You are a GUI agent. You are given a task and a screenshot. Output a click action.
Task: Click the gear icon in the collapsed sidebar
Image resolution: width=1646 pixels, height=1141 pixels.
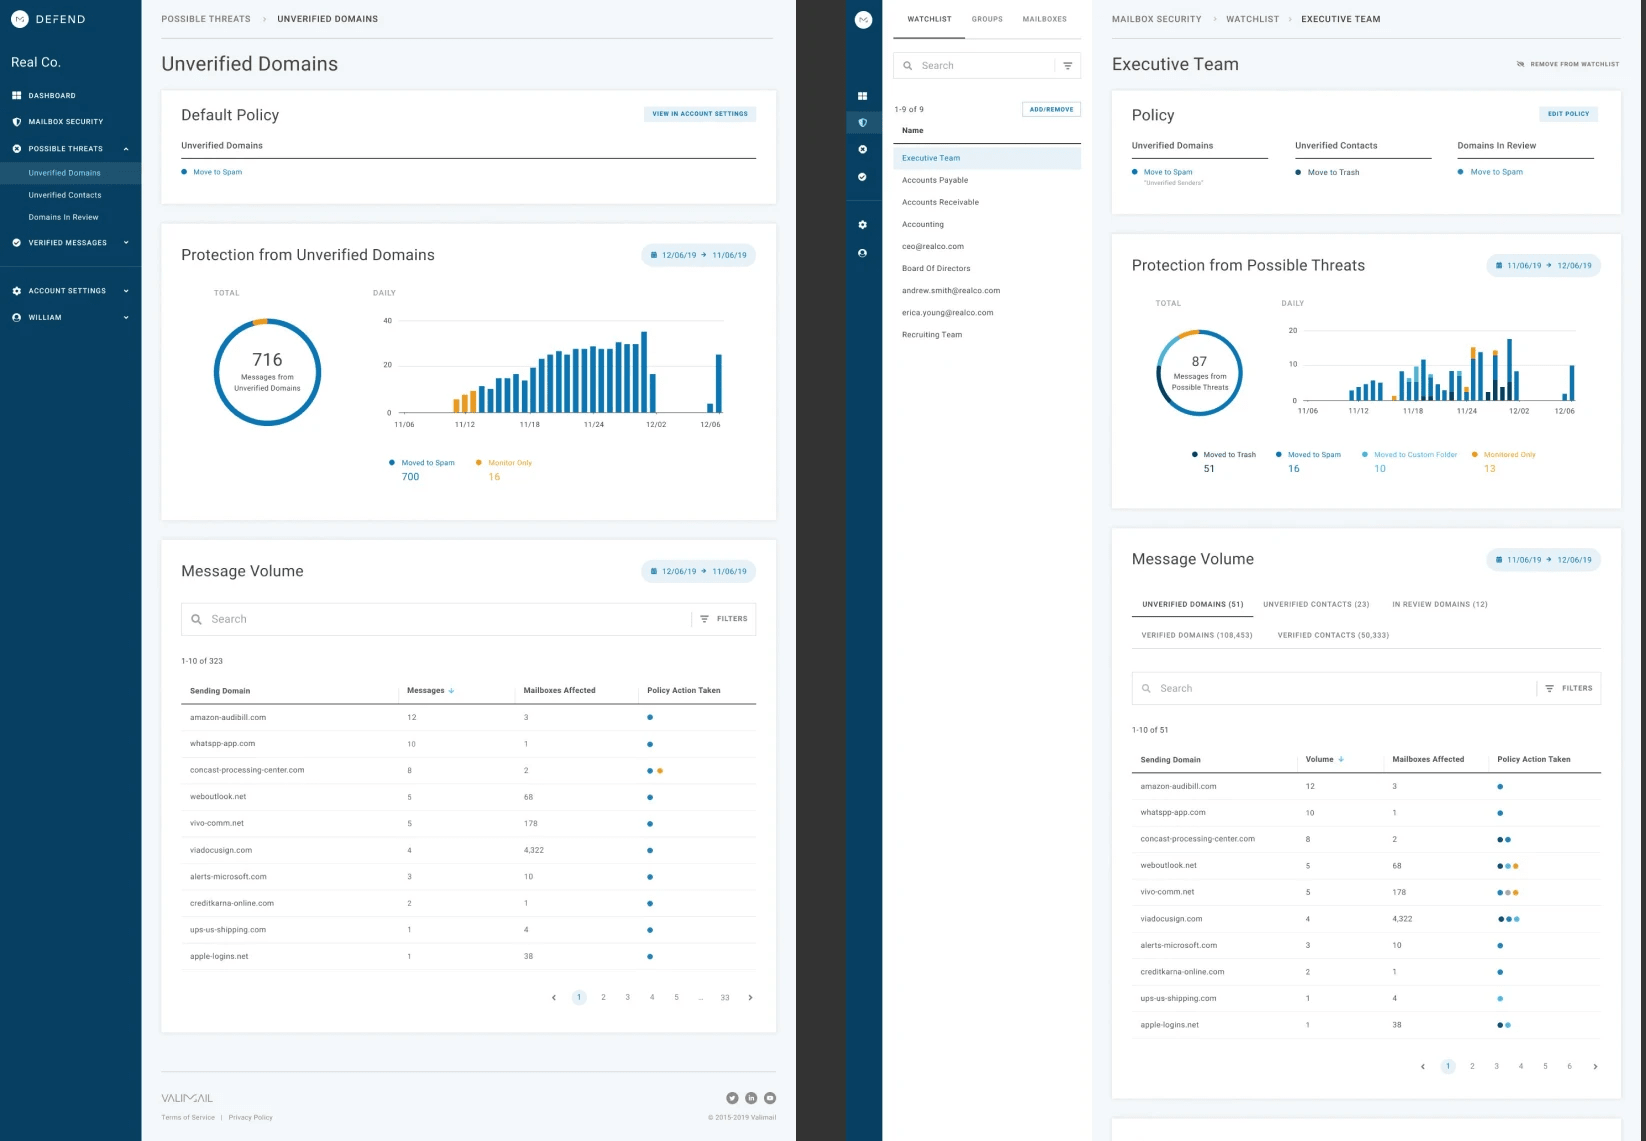[863, 225]
